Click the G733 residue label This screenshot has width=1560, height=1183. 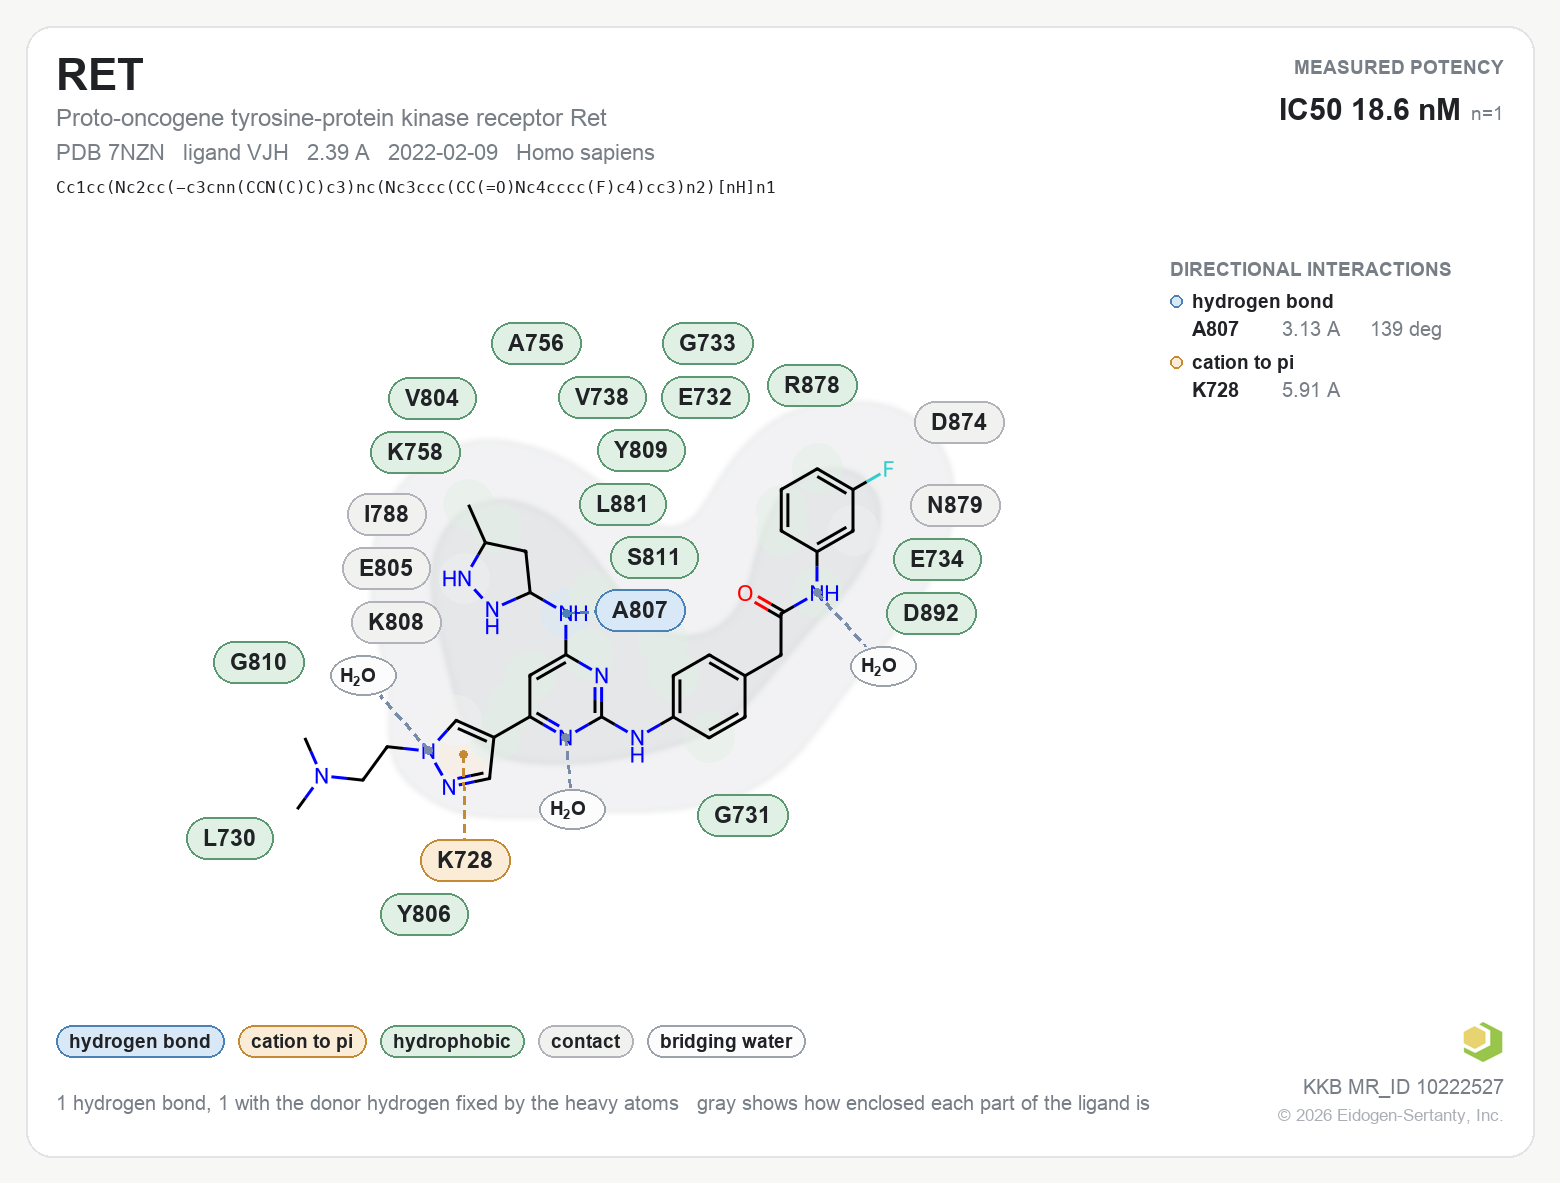point(707,343)
